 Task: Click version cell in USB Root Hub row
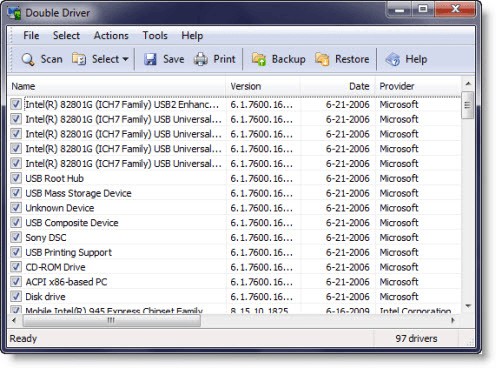click(262, 178)
